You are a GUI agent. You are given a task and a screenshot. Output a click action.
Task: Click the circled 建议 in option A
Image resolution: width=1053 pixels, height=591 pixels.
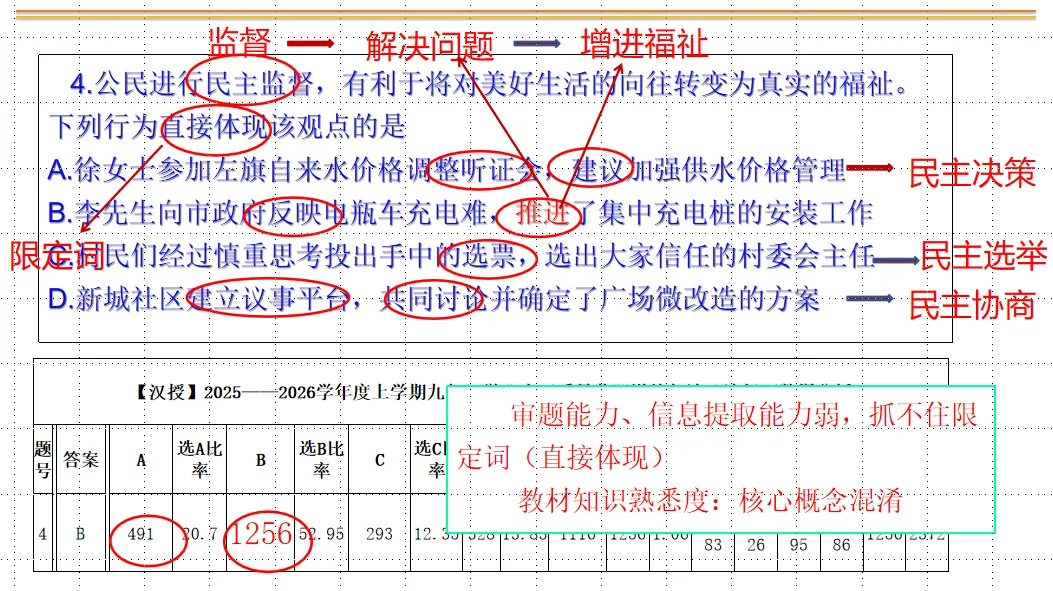[591, 170]
